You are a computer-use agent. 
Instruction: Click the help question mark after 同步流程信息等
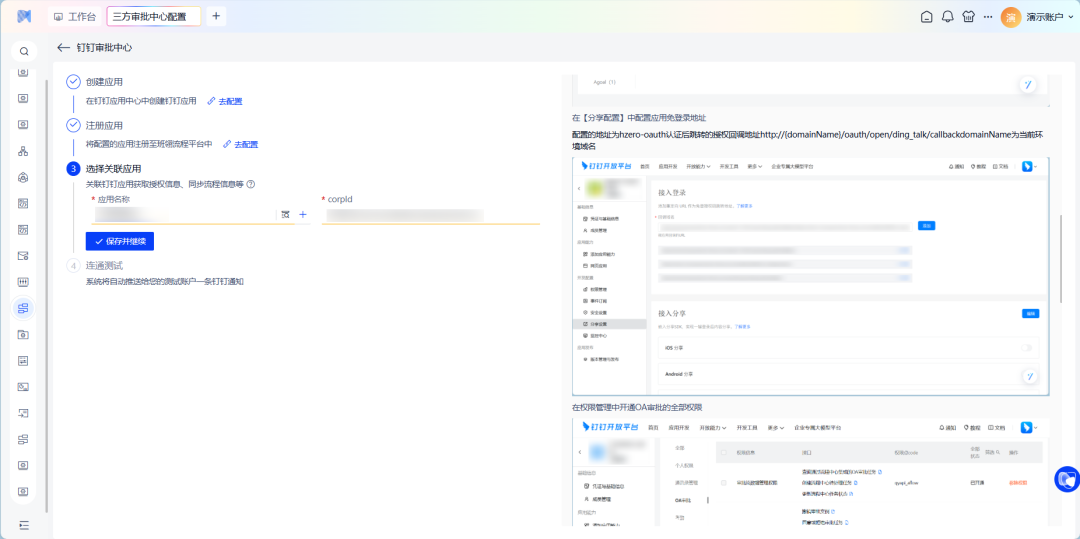(251, 184)
